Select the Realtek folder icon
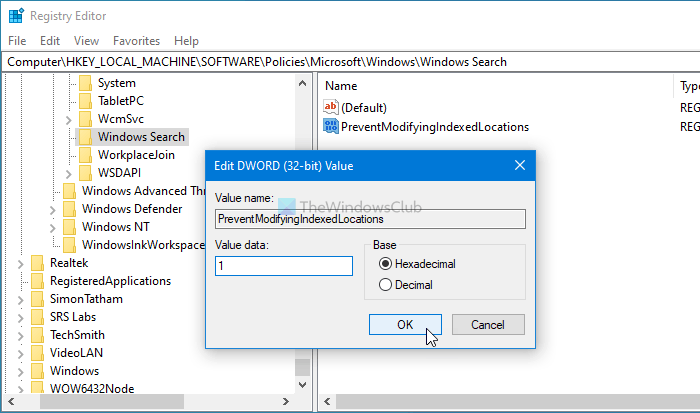 coord(38,263)
